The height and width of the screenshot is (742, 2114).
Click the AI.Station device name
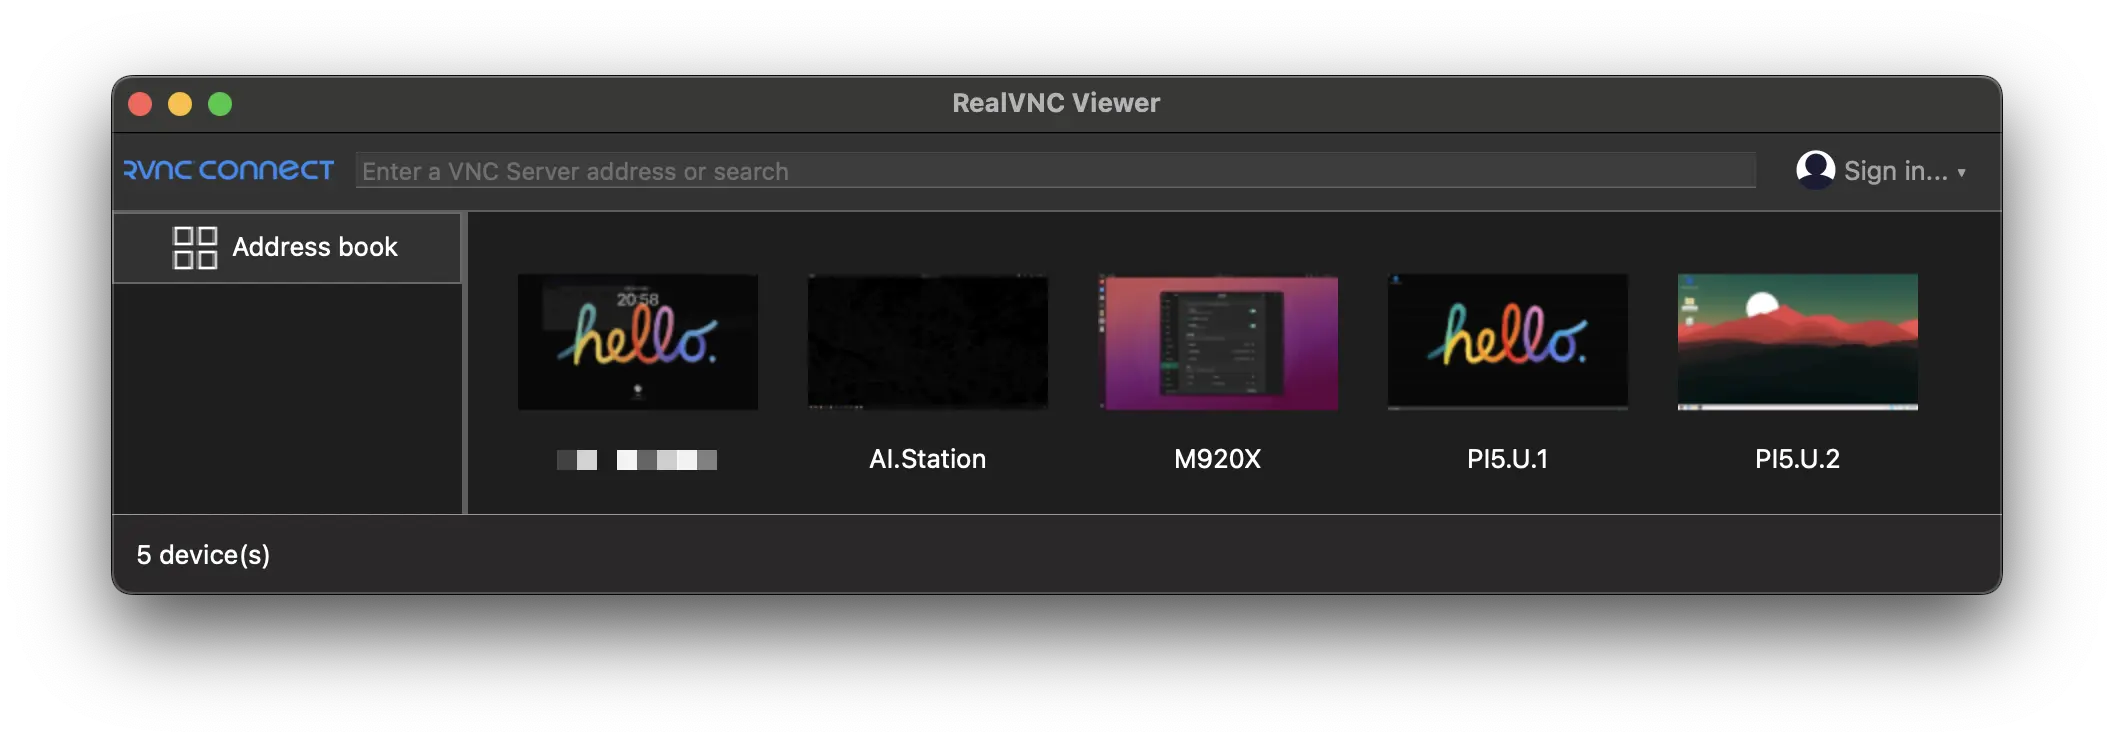(927, 459)
